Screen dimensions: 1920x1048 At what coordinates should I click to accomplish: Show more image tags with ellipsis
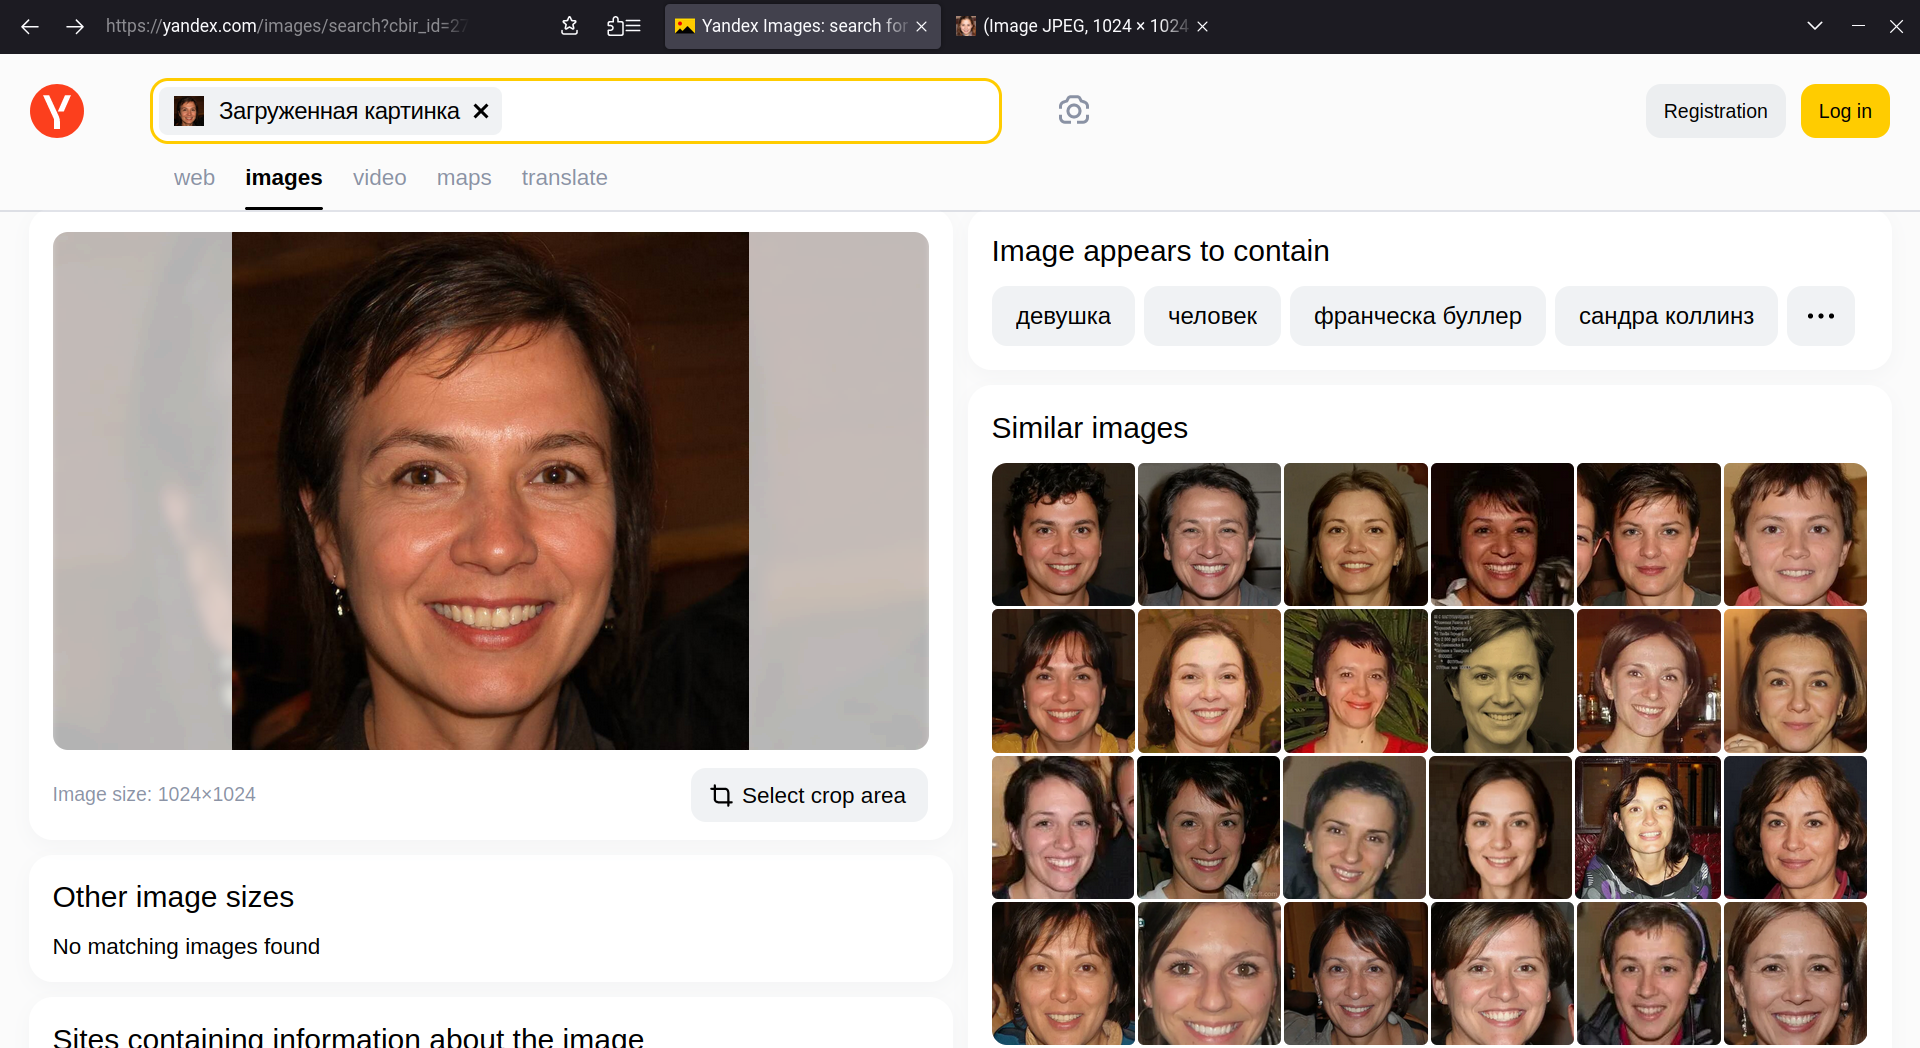[1820, 316]
